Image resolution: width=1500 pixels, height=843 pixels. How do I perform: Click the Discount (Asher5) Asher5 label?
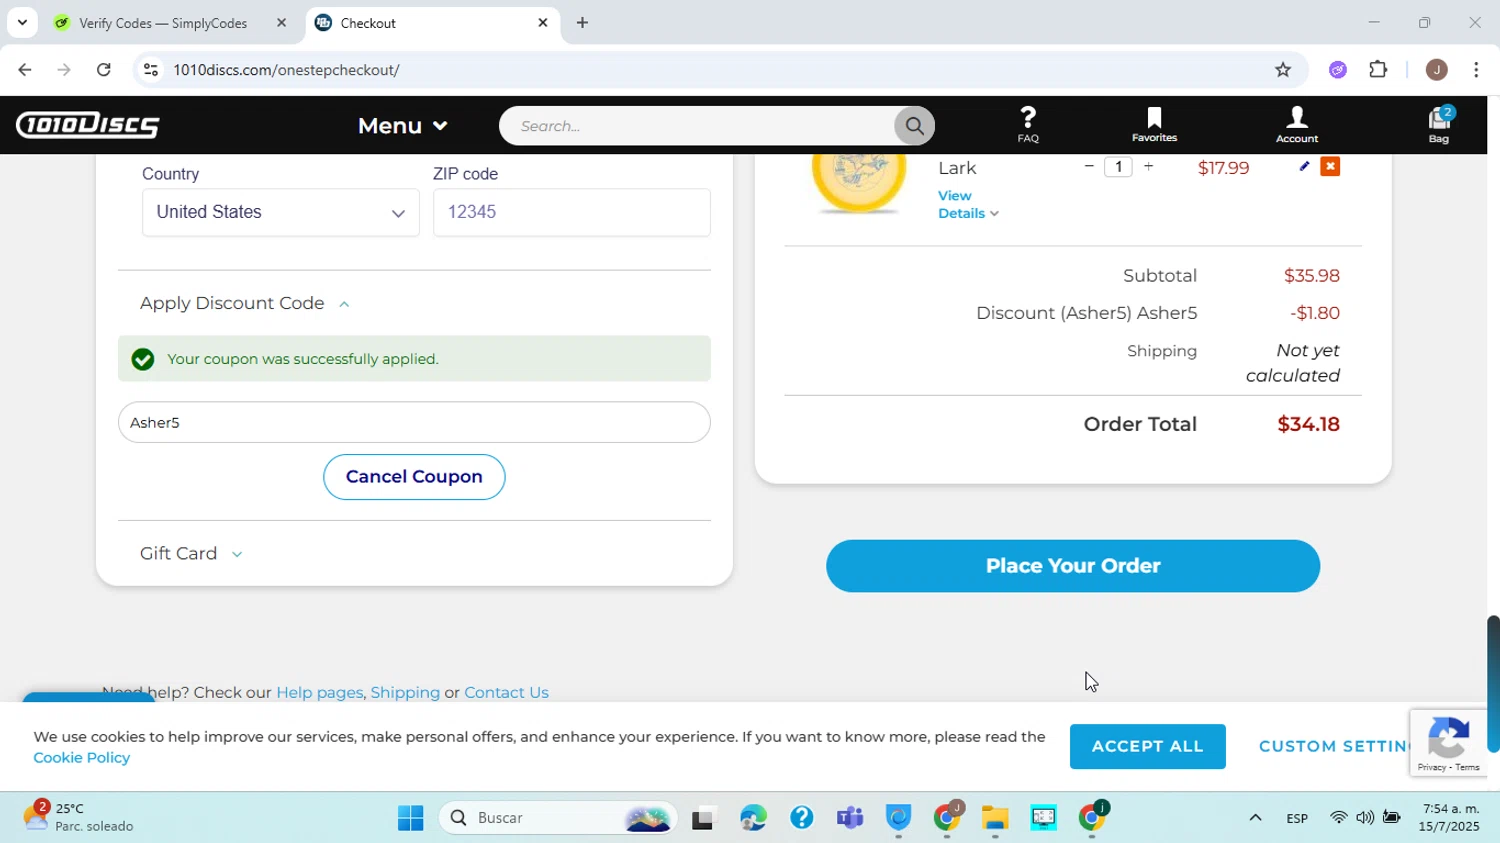[1087, 313]
